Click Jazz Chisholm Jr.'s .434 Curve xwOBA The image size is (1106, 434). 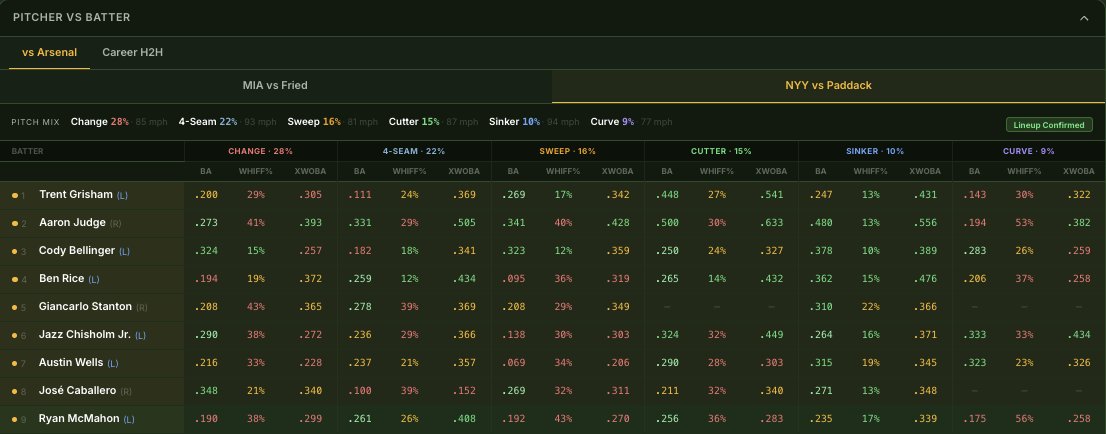tap(1078, 334)
